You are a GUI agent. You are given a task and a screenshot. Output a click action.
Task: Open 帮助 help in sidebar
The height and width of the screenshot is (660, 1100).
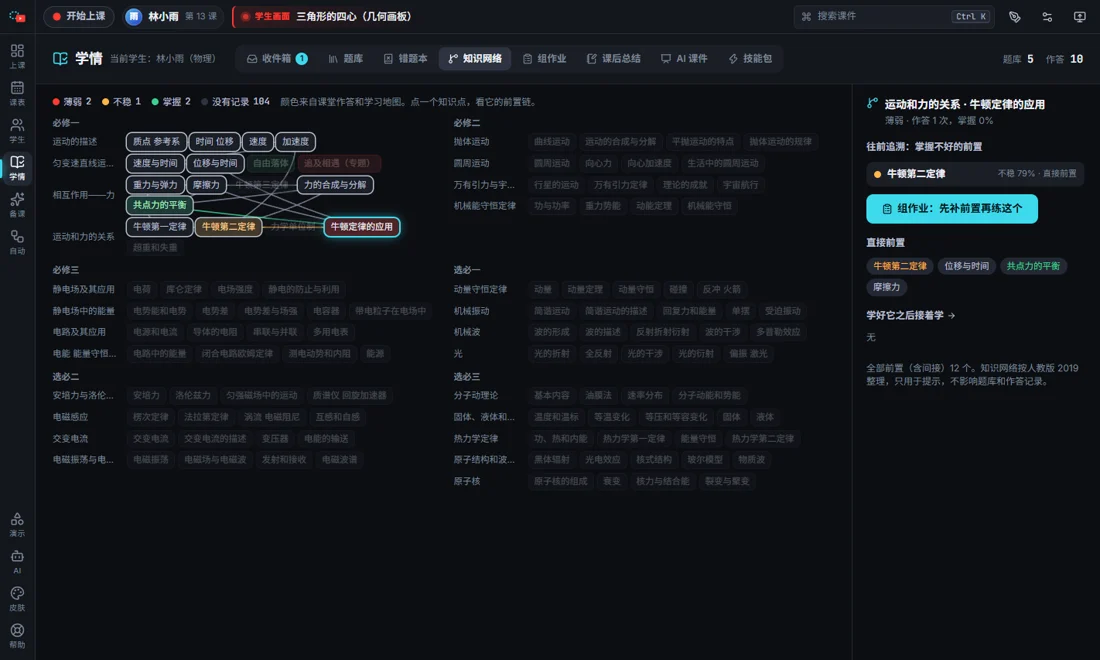coord(17,636)
